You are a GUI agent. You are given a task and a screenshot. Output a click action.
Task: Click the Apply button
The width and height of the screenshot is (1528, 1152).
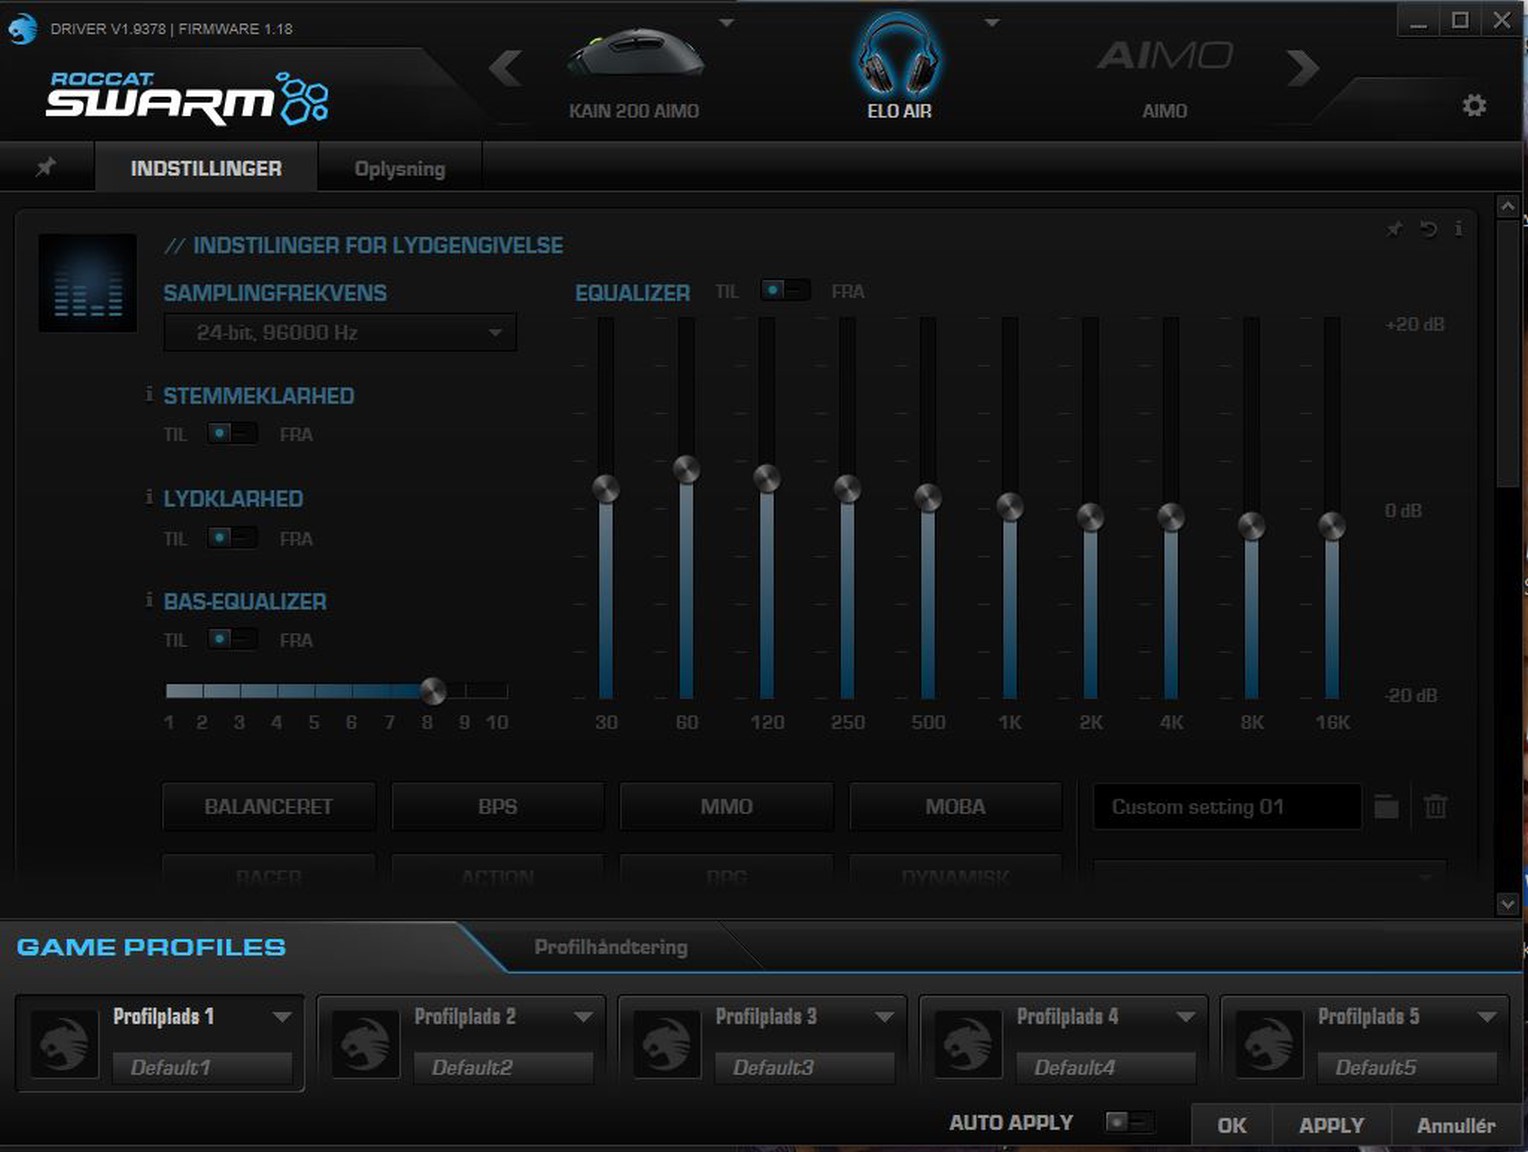coord(1331,1125)
